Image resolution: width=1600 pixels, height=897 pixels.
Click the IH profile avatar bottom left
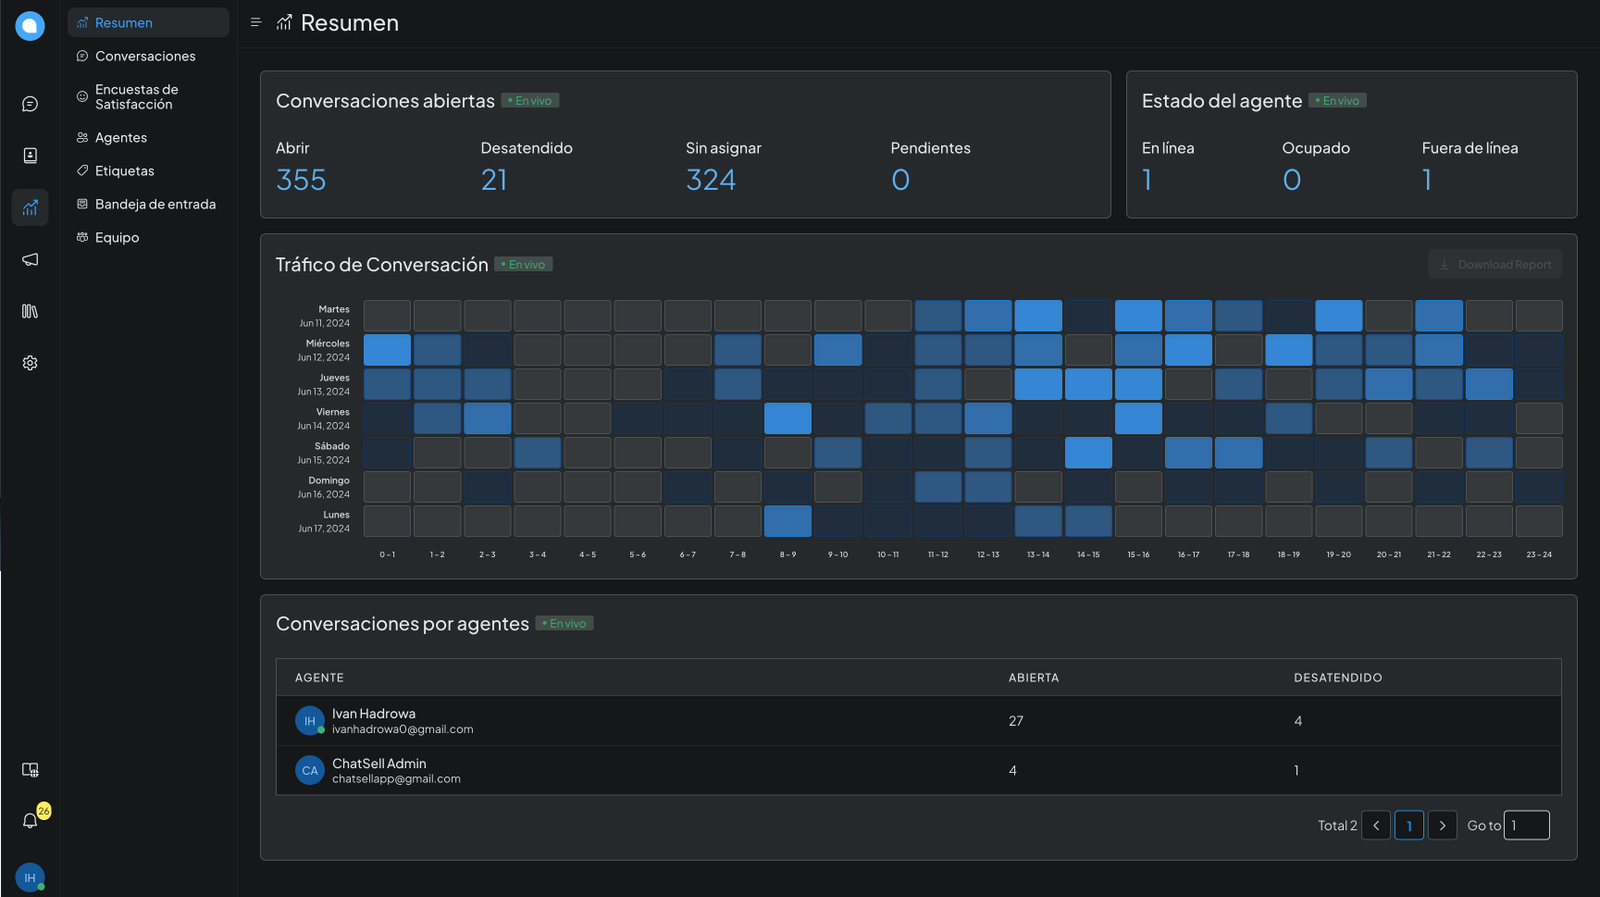pos(30,877)
